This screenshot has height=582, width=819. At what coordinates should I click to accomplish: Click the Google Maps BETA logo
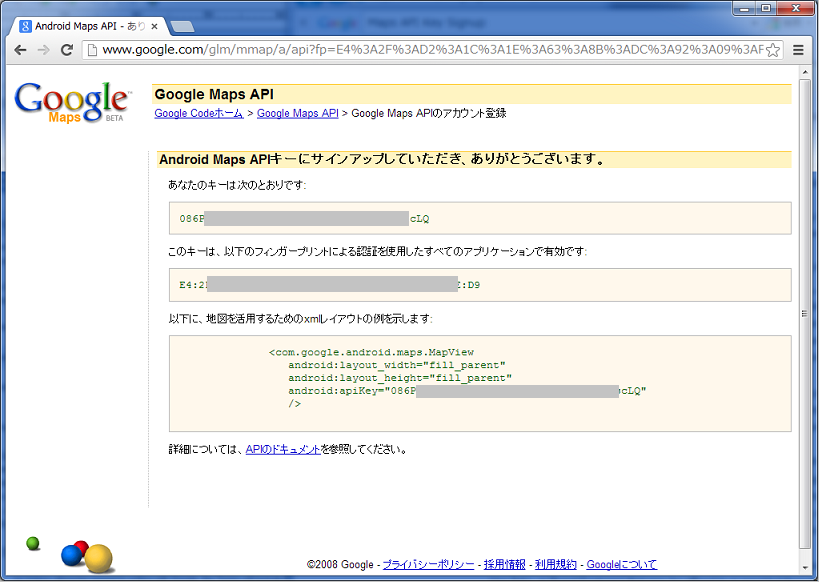(73, 102)
